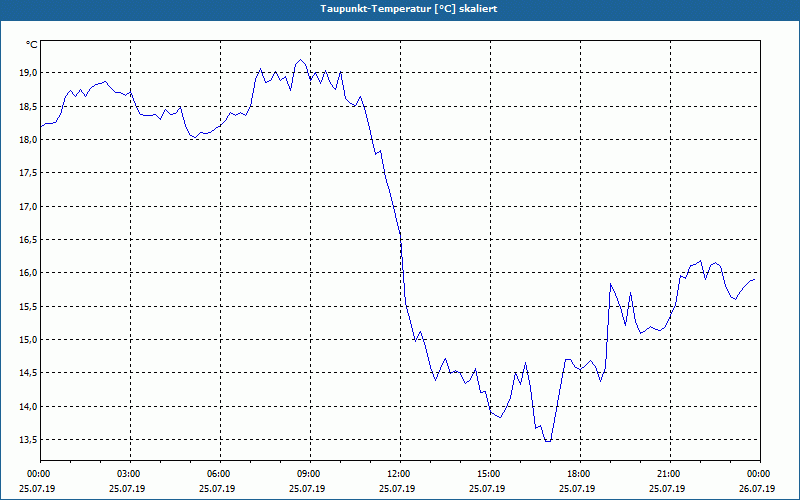This screenshot has width=800, height=500.
Task: Click the curve's lowest point near 17:00
Action: [548, 441]
